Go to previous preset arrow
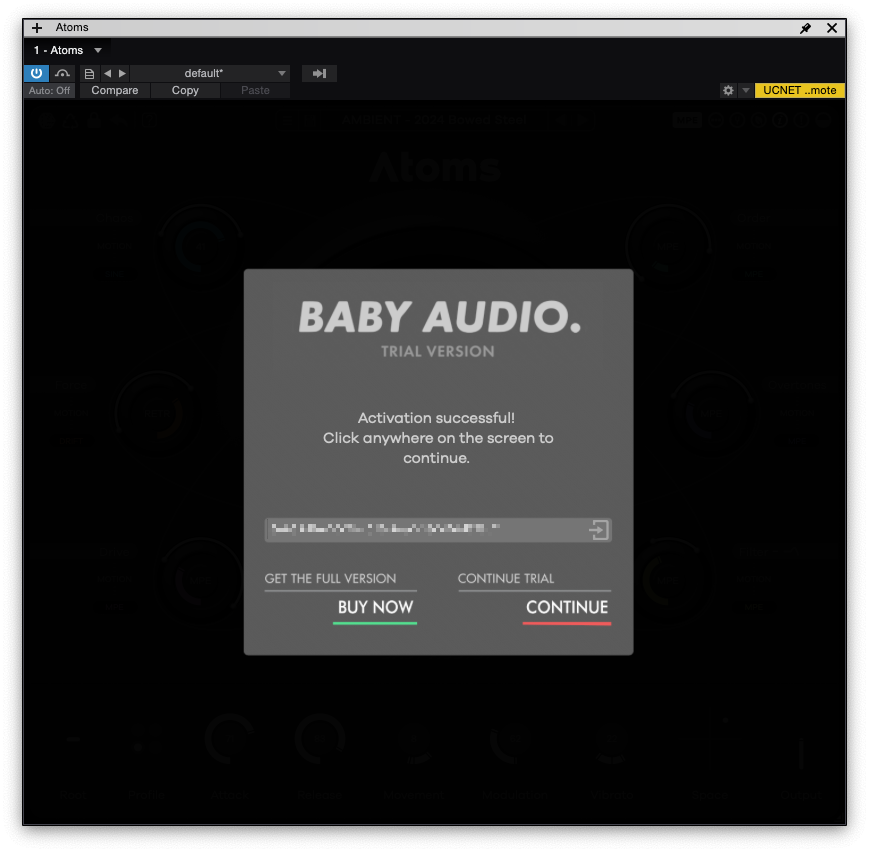This screenshot has width=869, height=852. (108, 73)
